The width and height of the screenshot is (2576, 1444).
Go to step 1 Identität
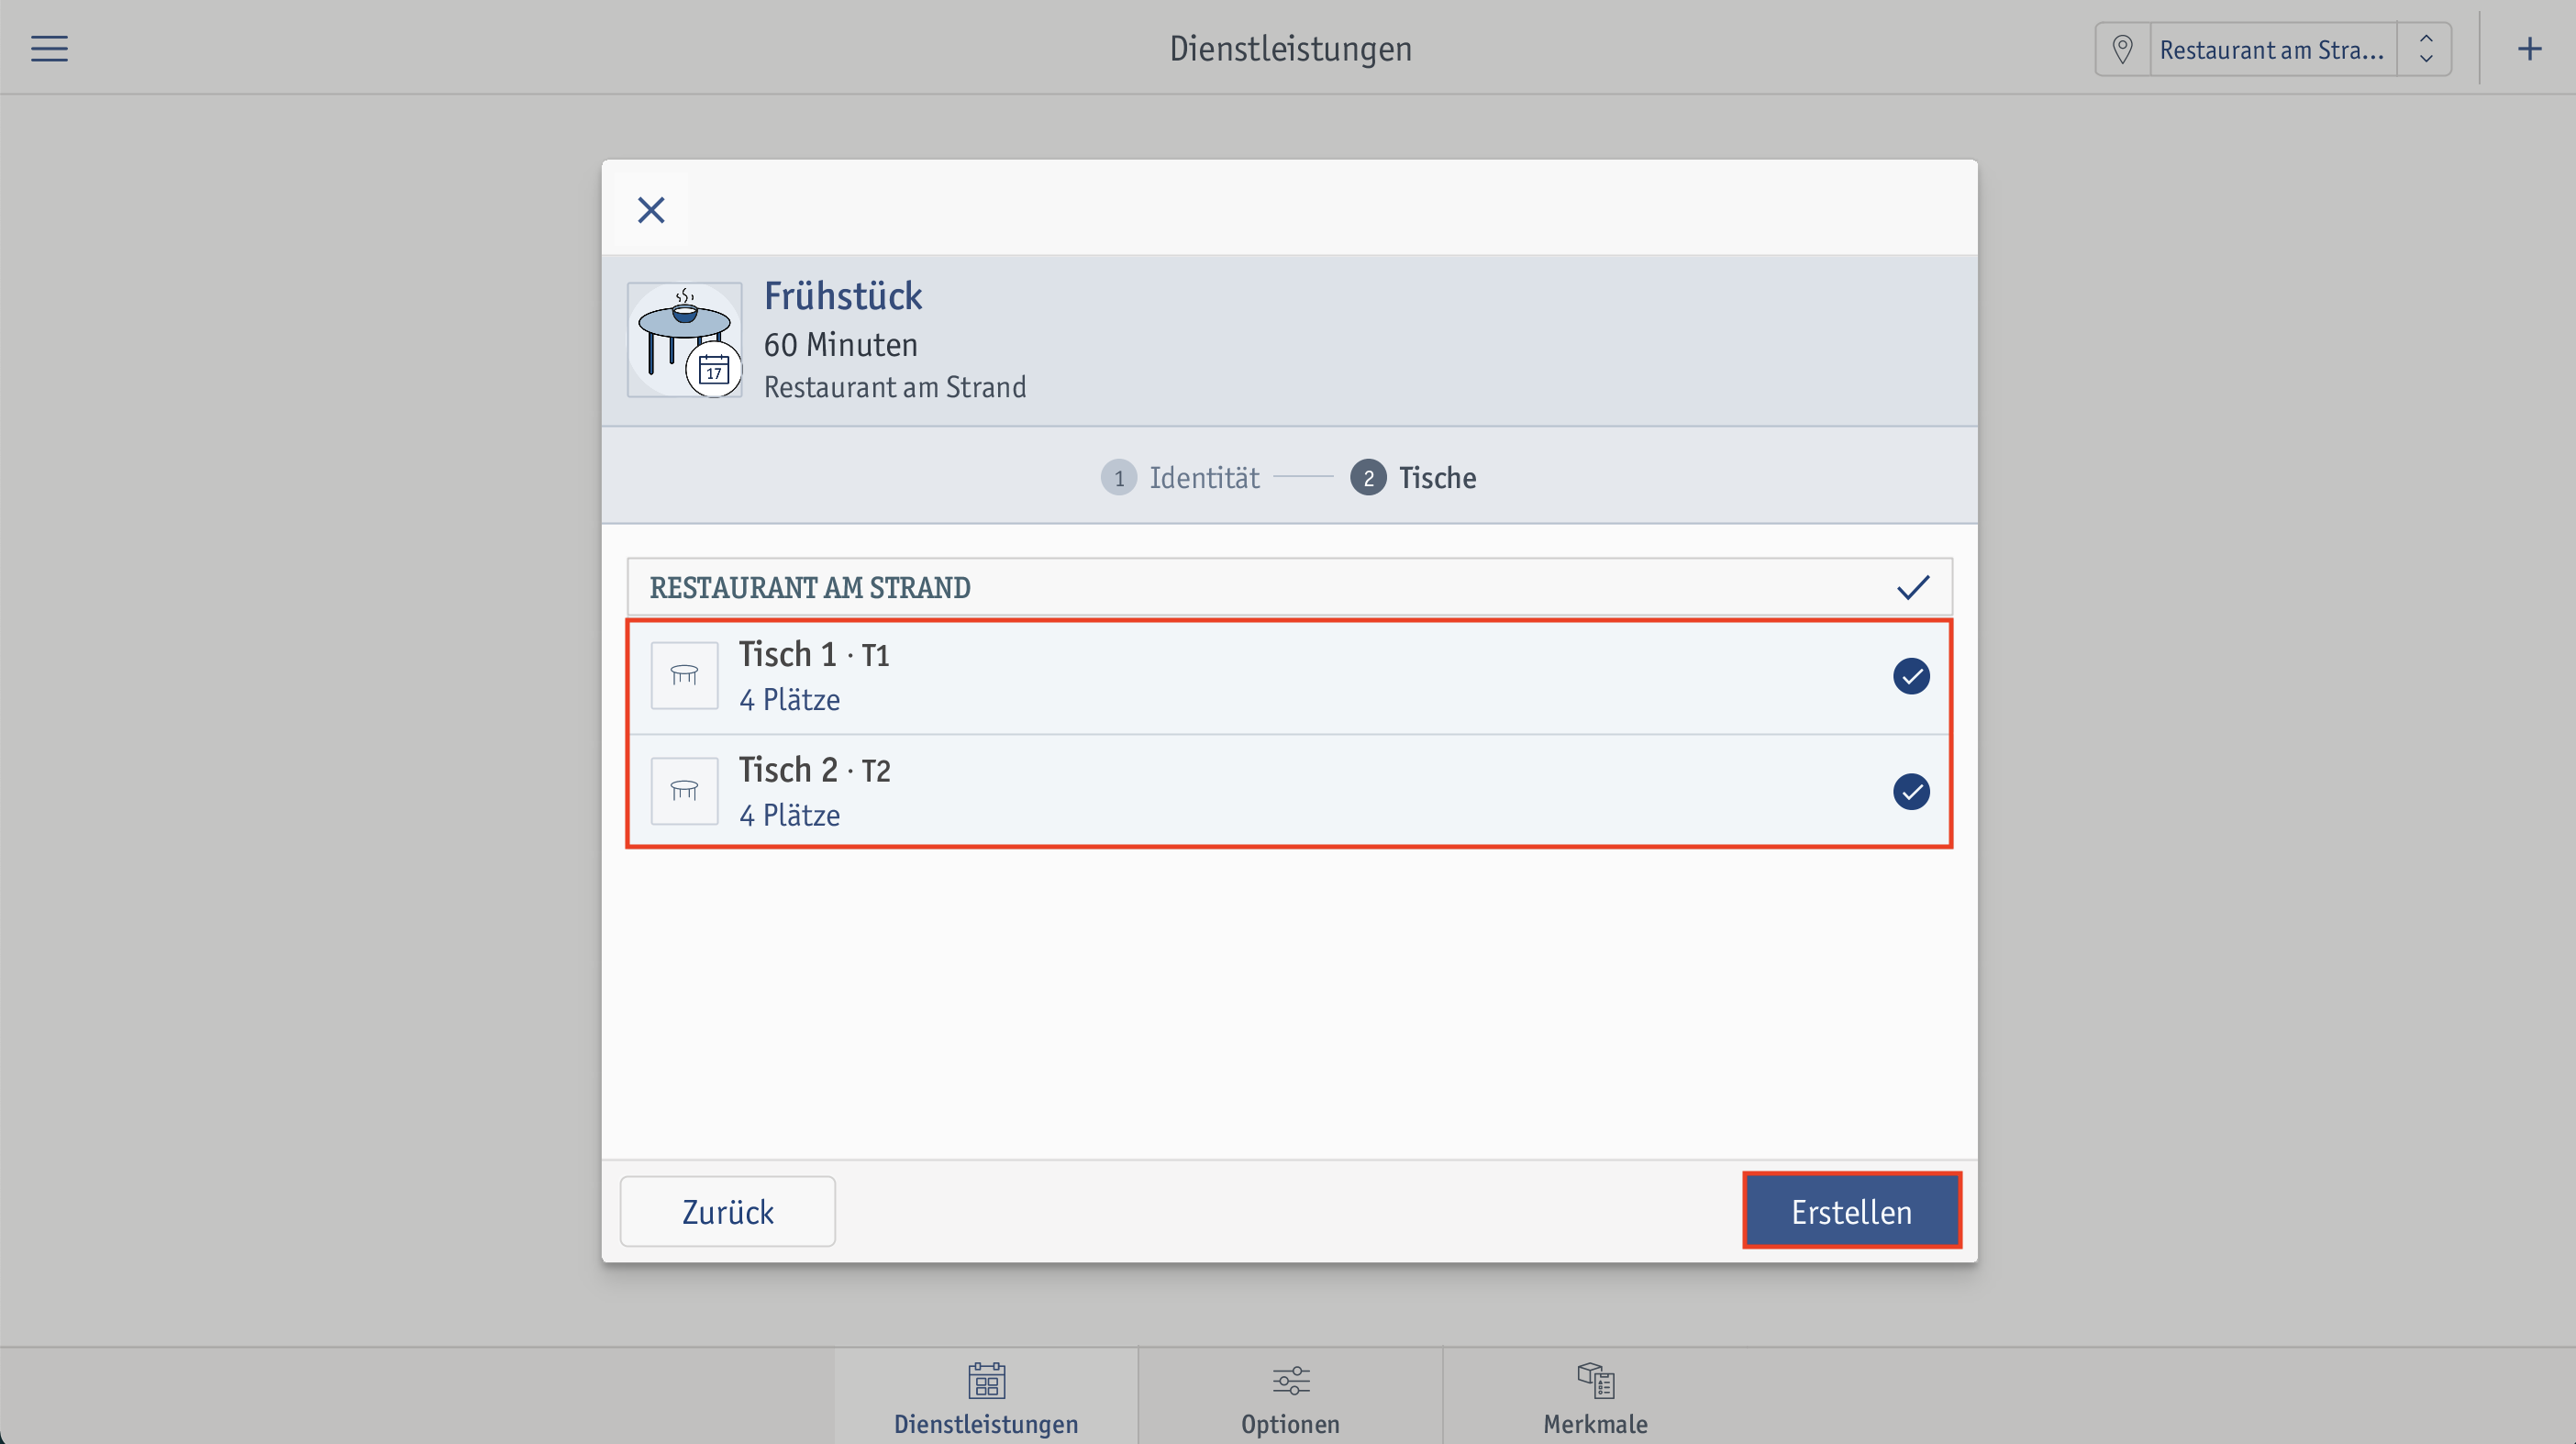click(1180, 478)
